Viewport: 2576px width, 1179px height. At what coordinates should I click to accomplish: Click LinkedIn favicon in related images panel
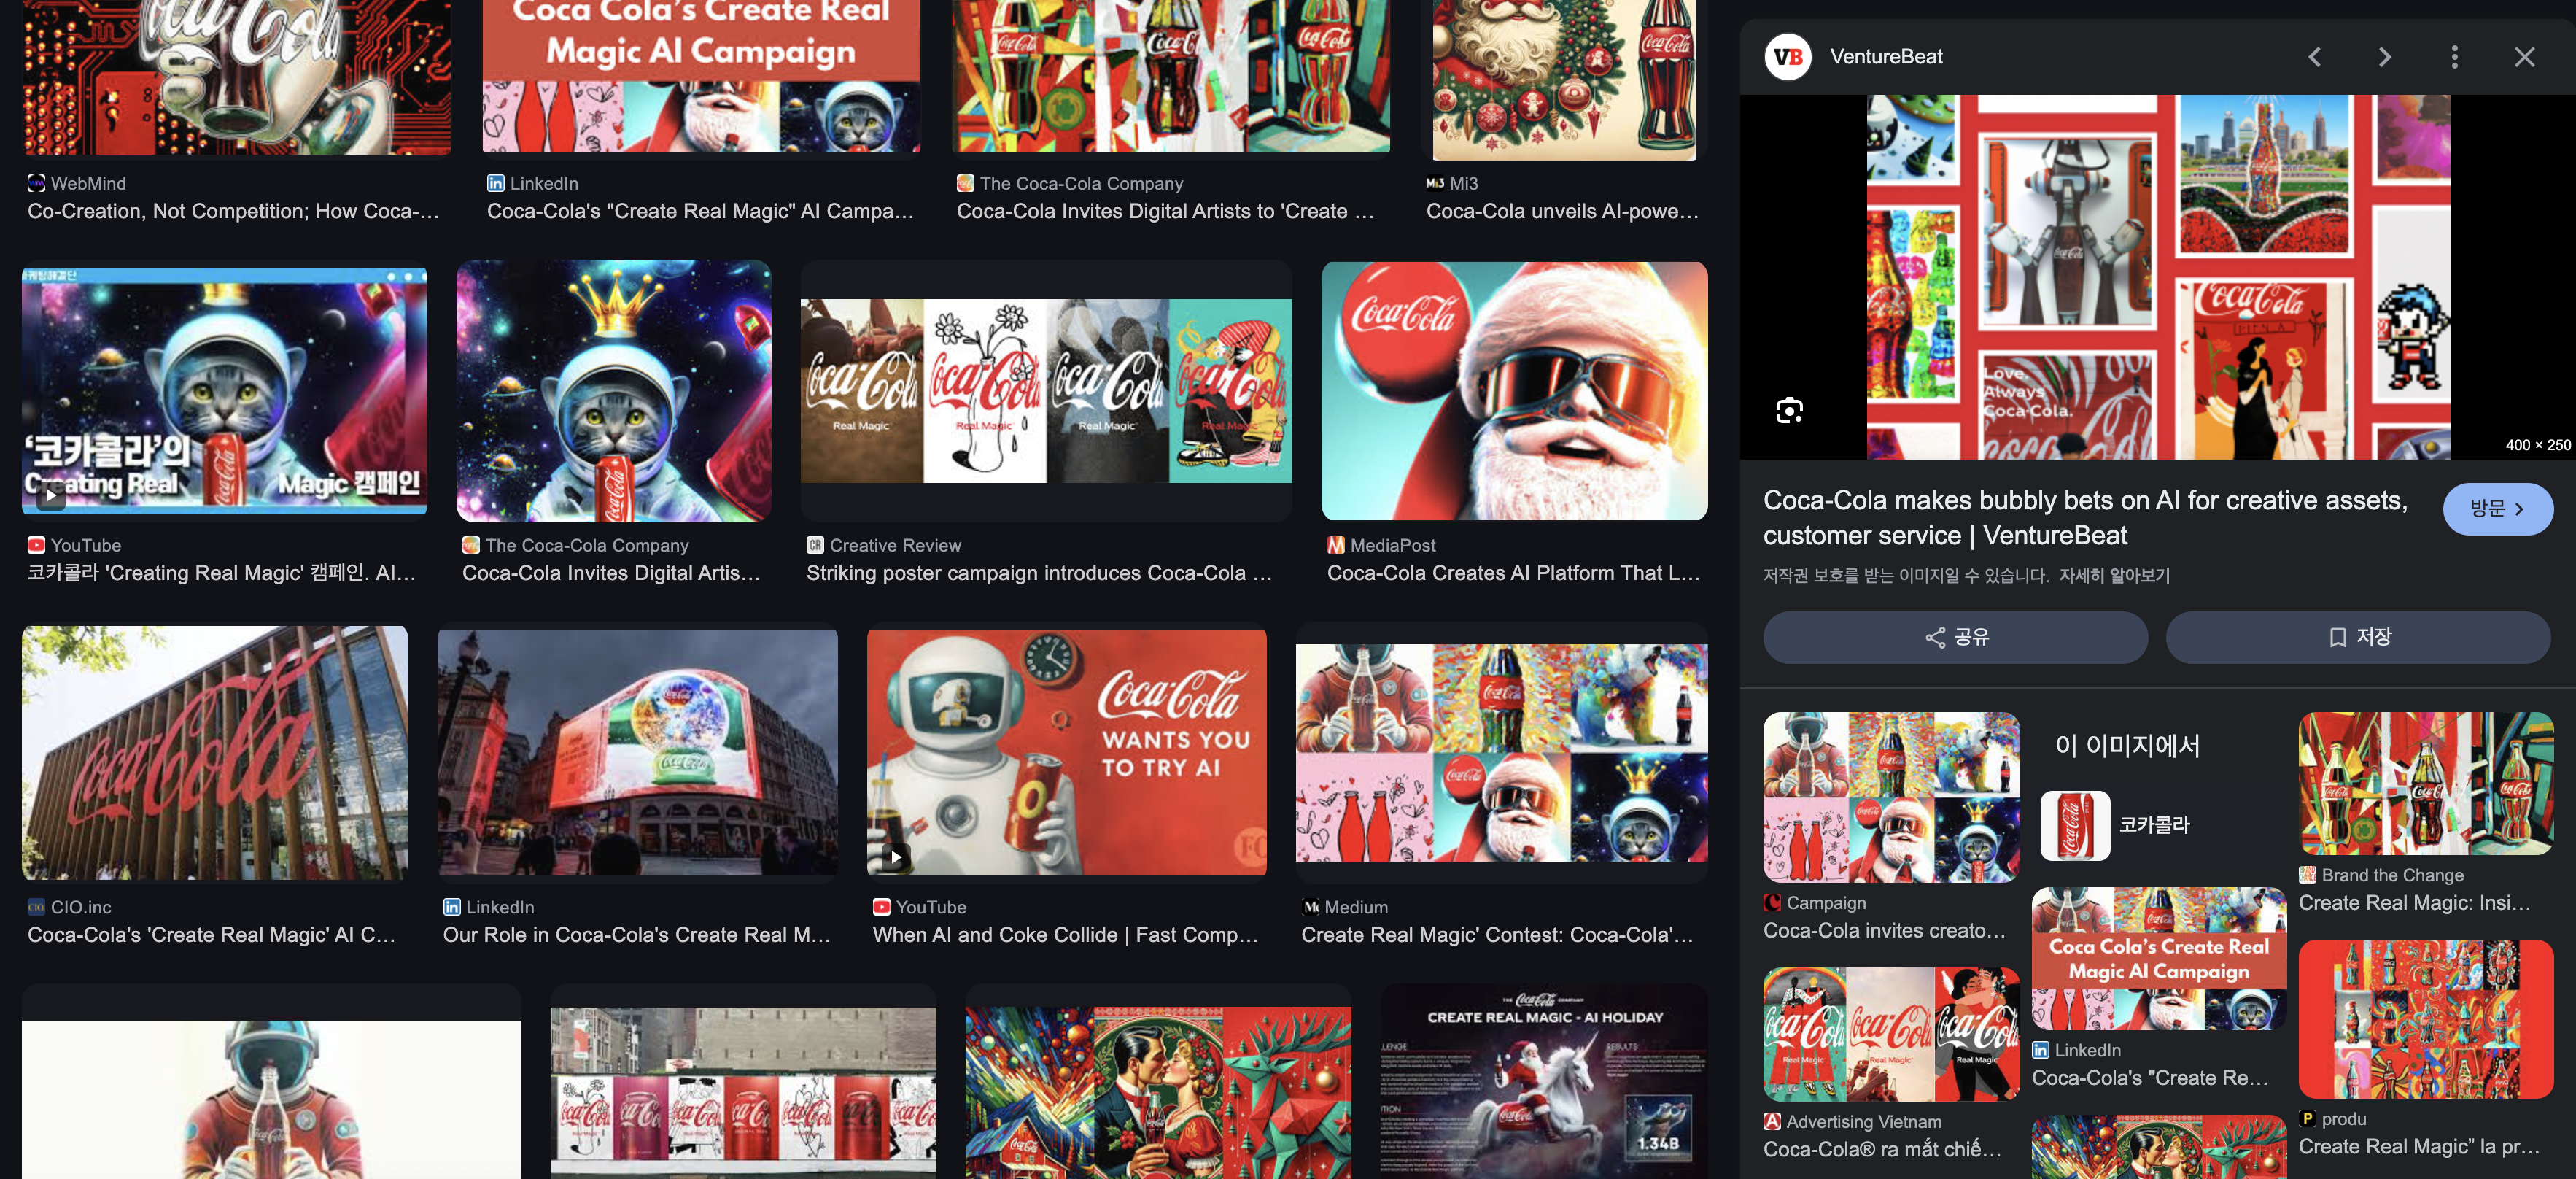2040,1050
